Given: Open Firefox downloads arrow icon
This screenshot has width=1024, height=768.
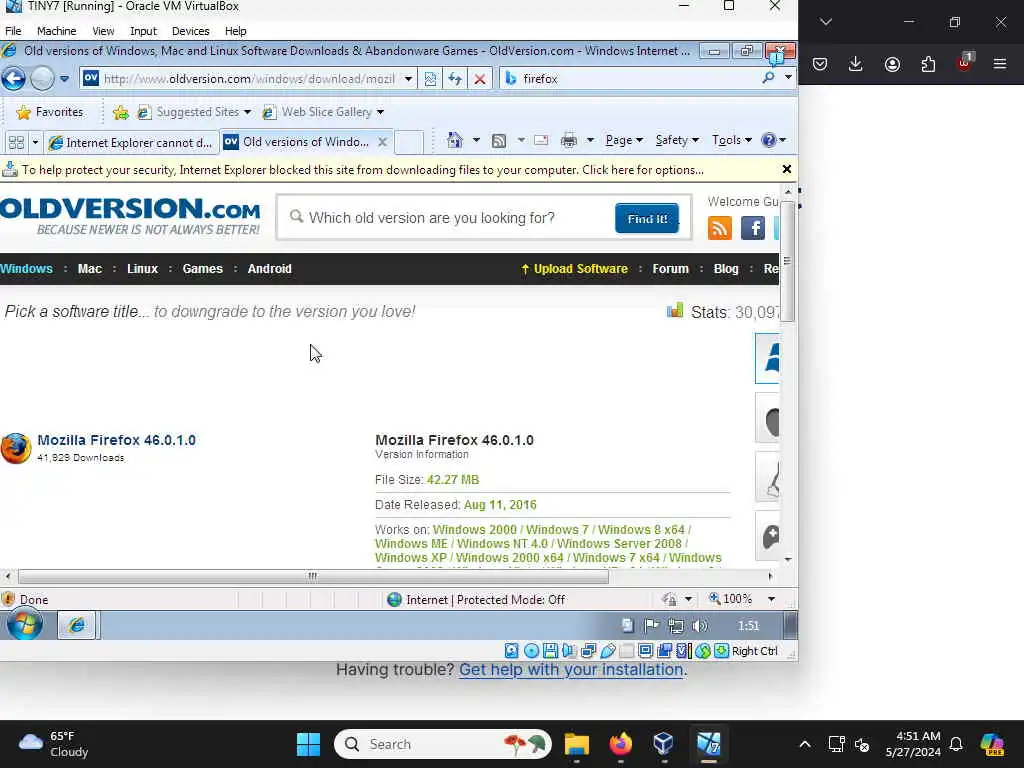Looking at the screenshot, I should pos(856,64).
